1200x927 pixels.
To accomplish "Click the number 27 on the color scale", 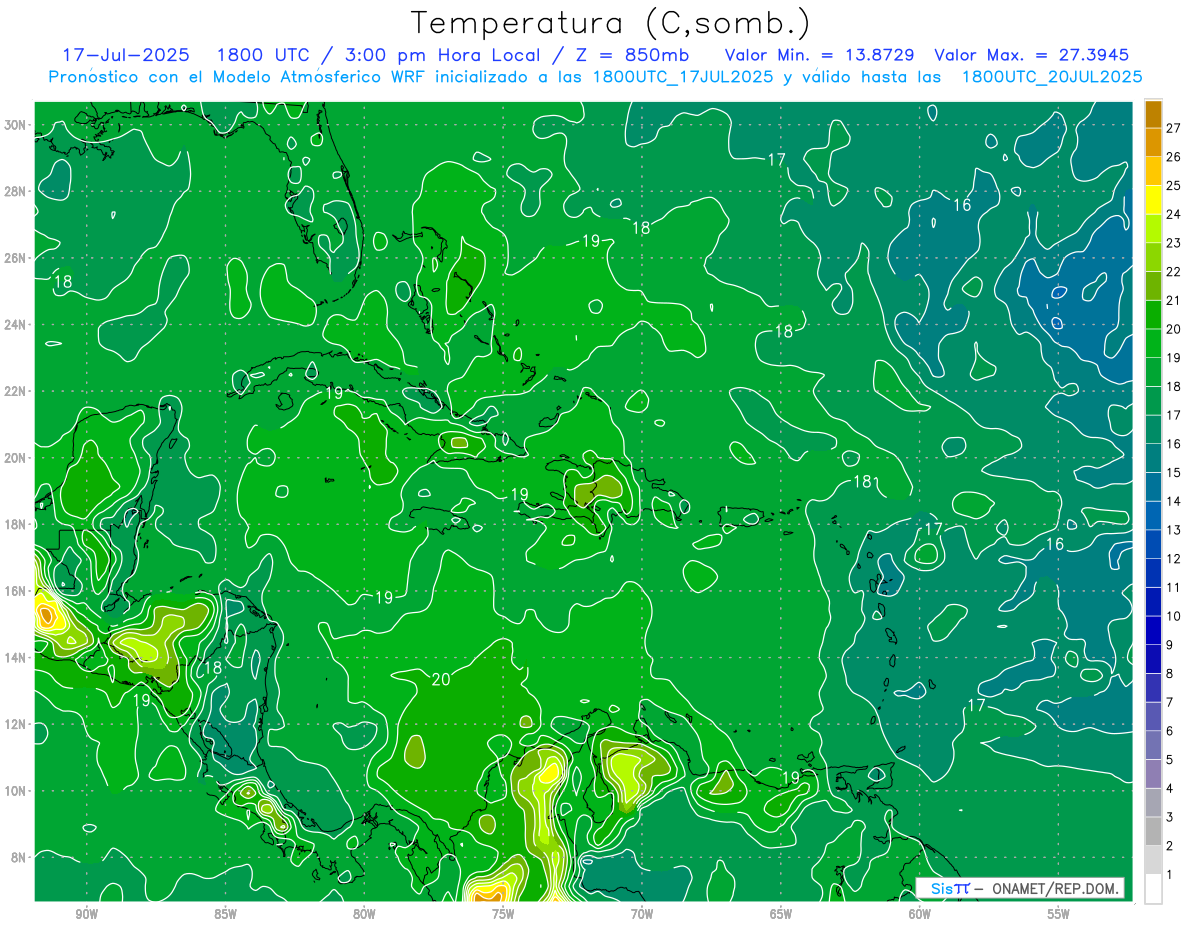I will 1173,127.
